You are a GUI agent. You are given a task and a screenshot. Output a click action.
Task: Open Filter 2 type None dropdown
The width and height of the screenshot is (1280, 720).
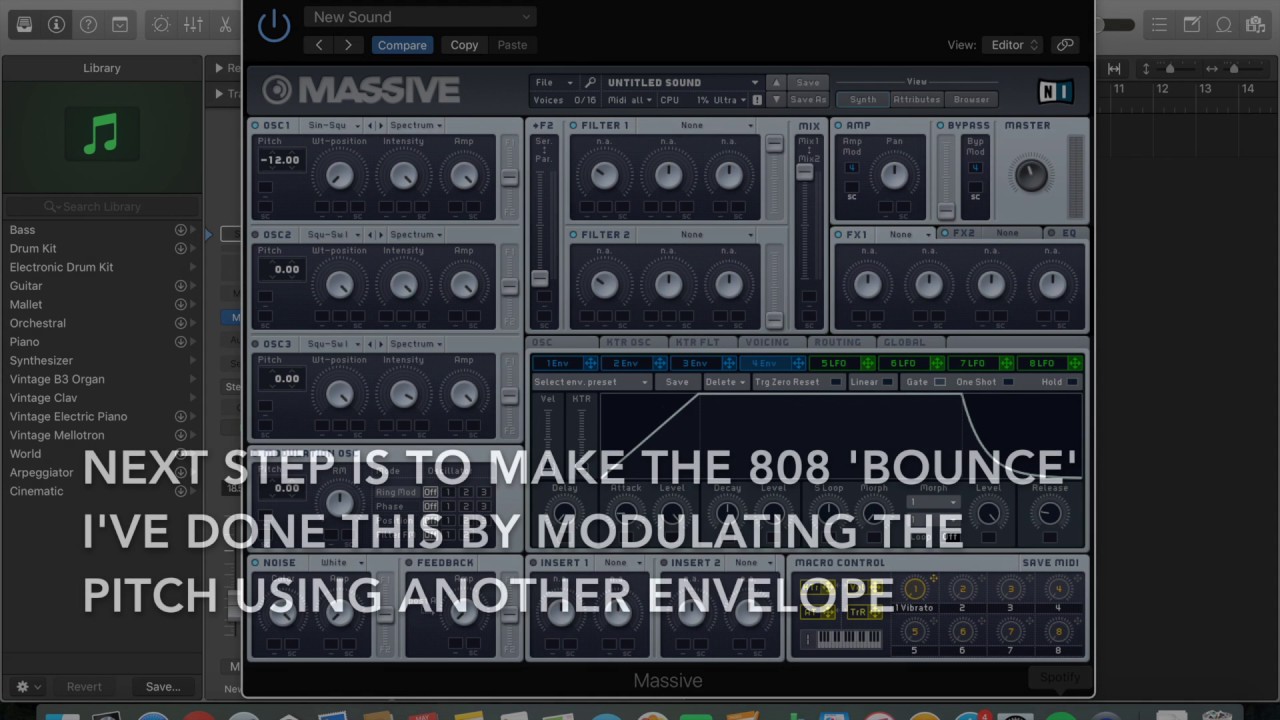pyautogui.click(x=696, y=235)
